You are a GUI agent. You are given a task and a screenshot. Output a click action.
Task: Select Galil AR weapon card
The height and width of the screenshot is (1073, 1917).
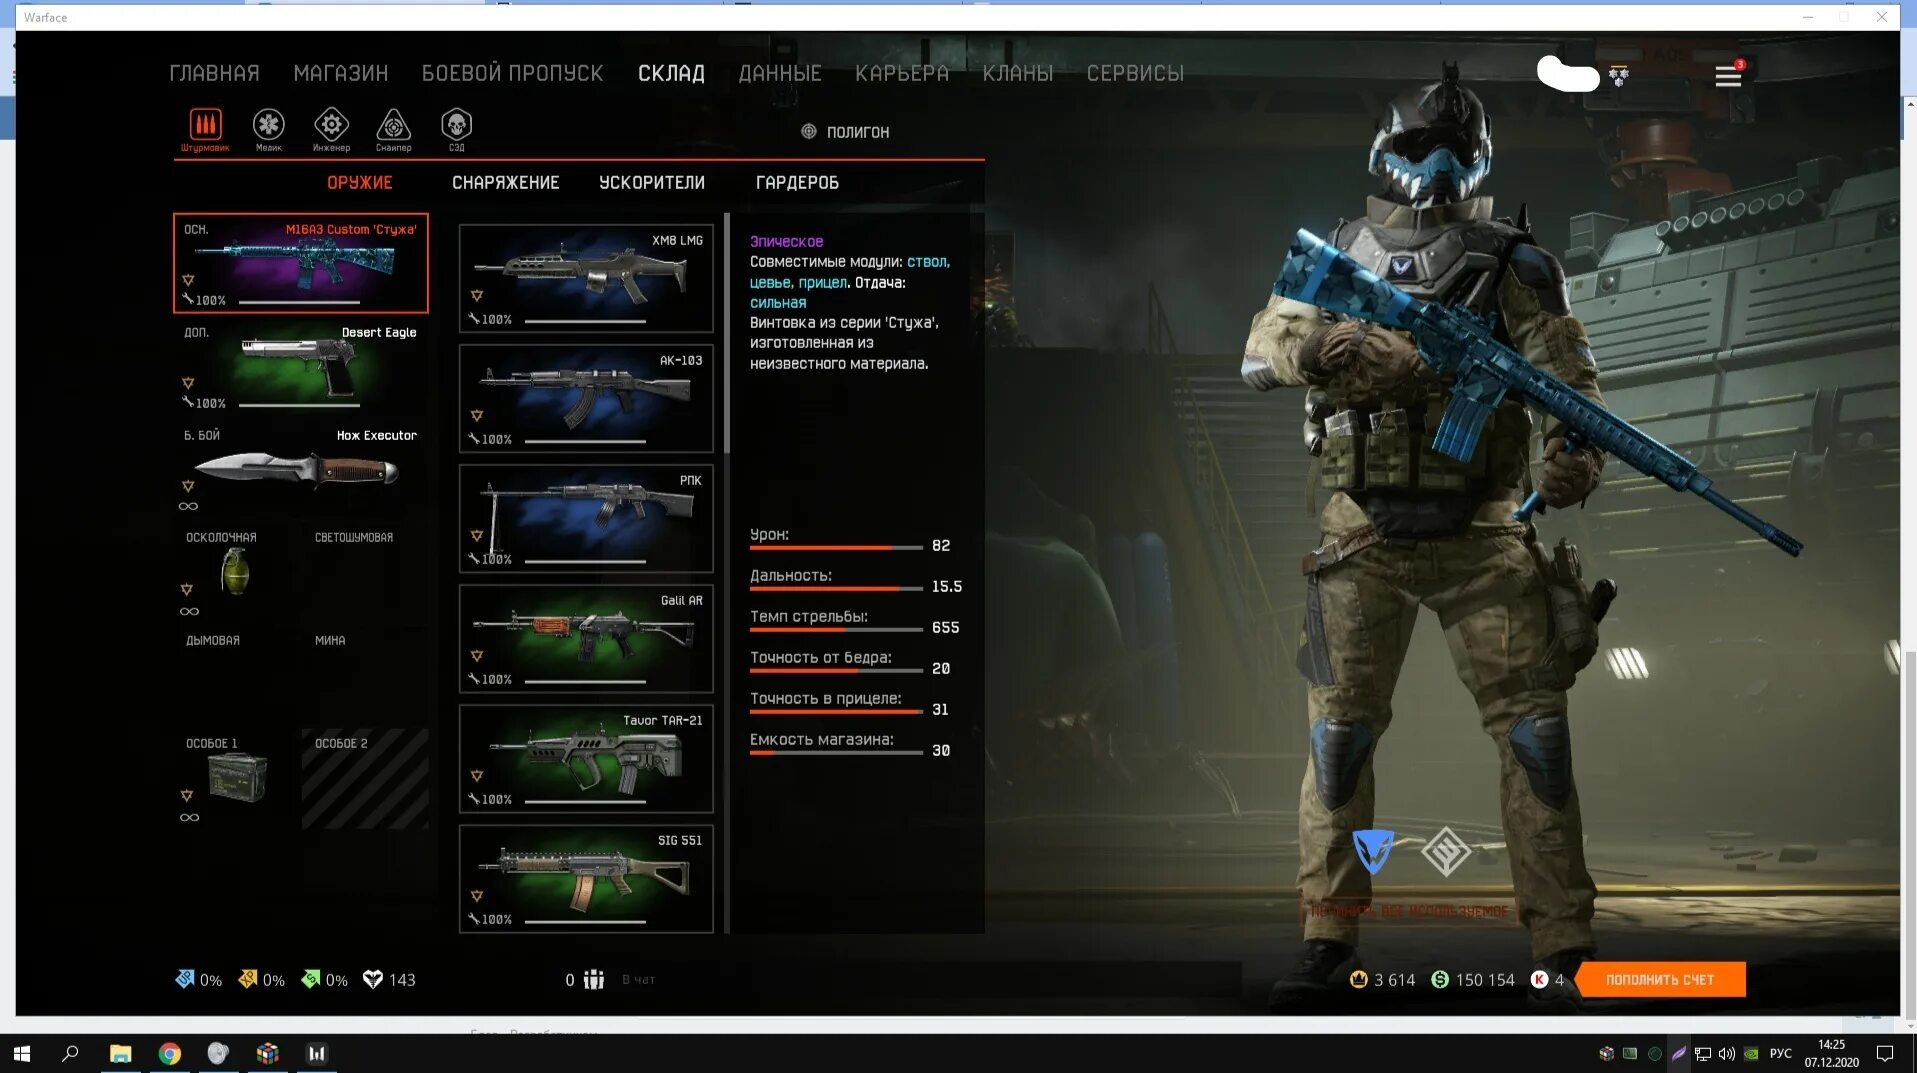(586, 638)
